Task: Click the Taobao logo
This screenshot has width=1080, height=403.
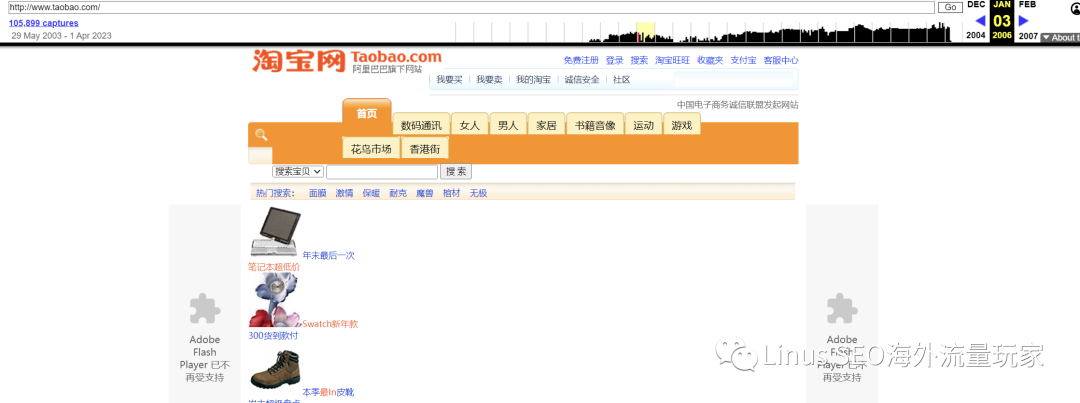Action: (346, 61)
